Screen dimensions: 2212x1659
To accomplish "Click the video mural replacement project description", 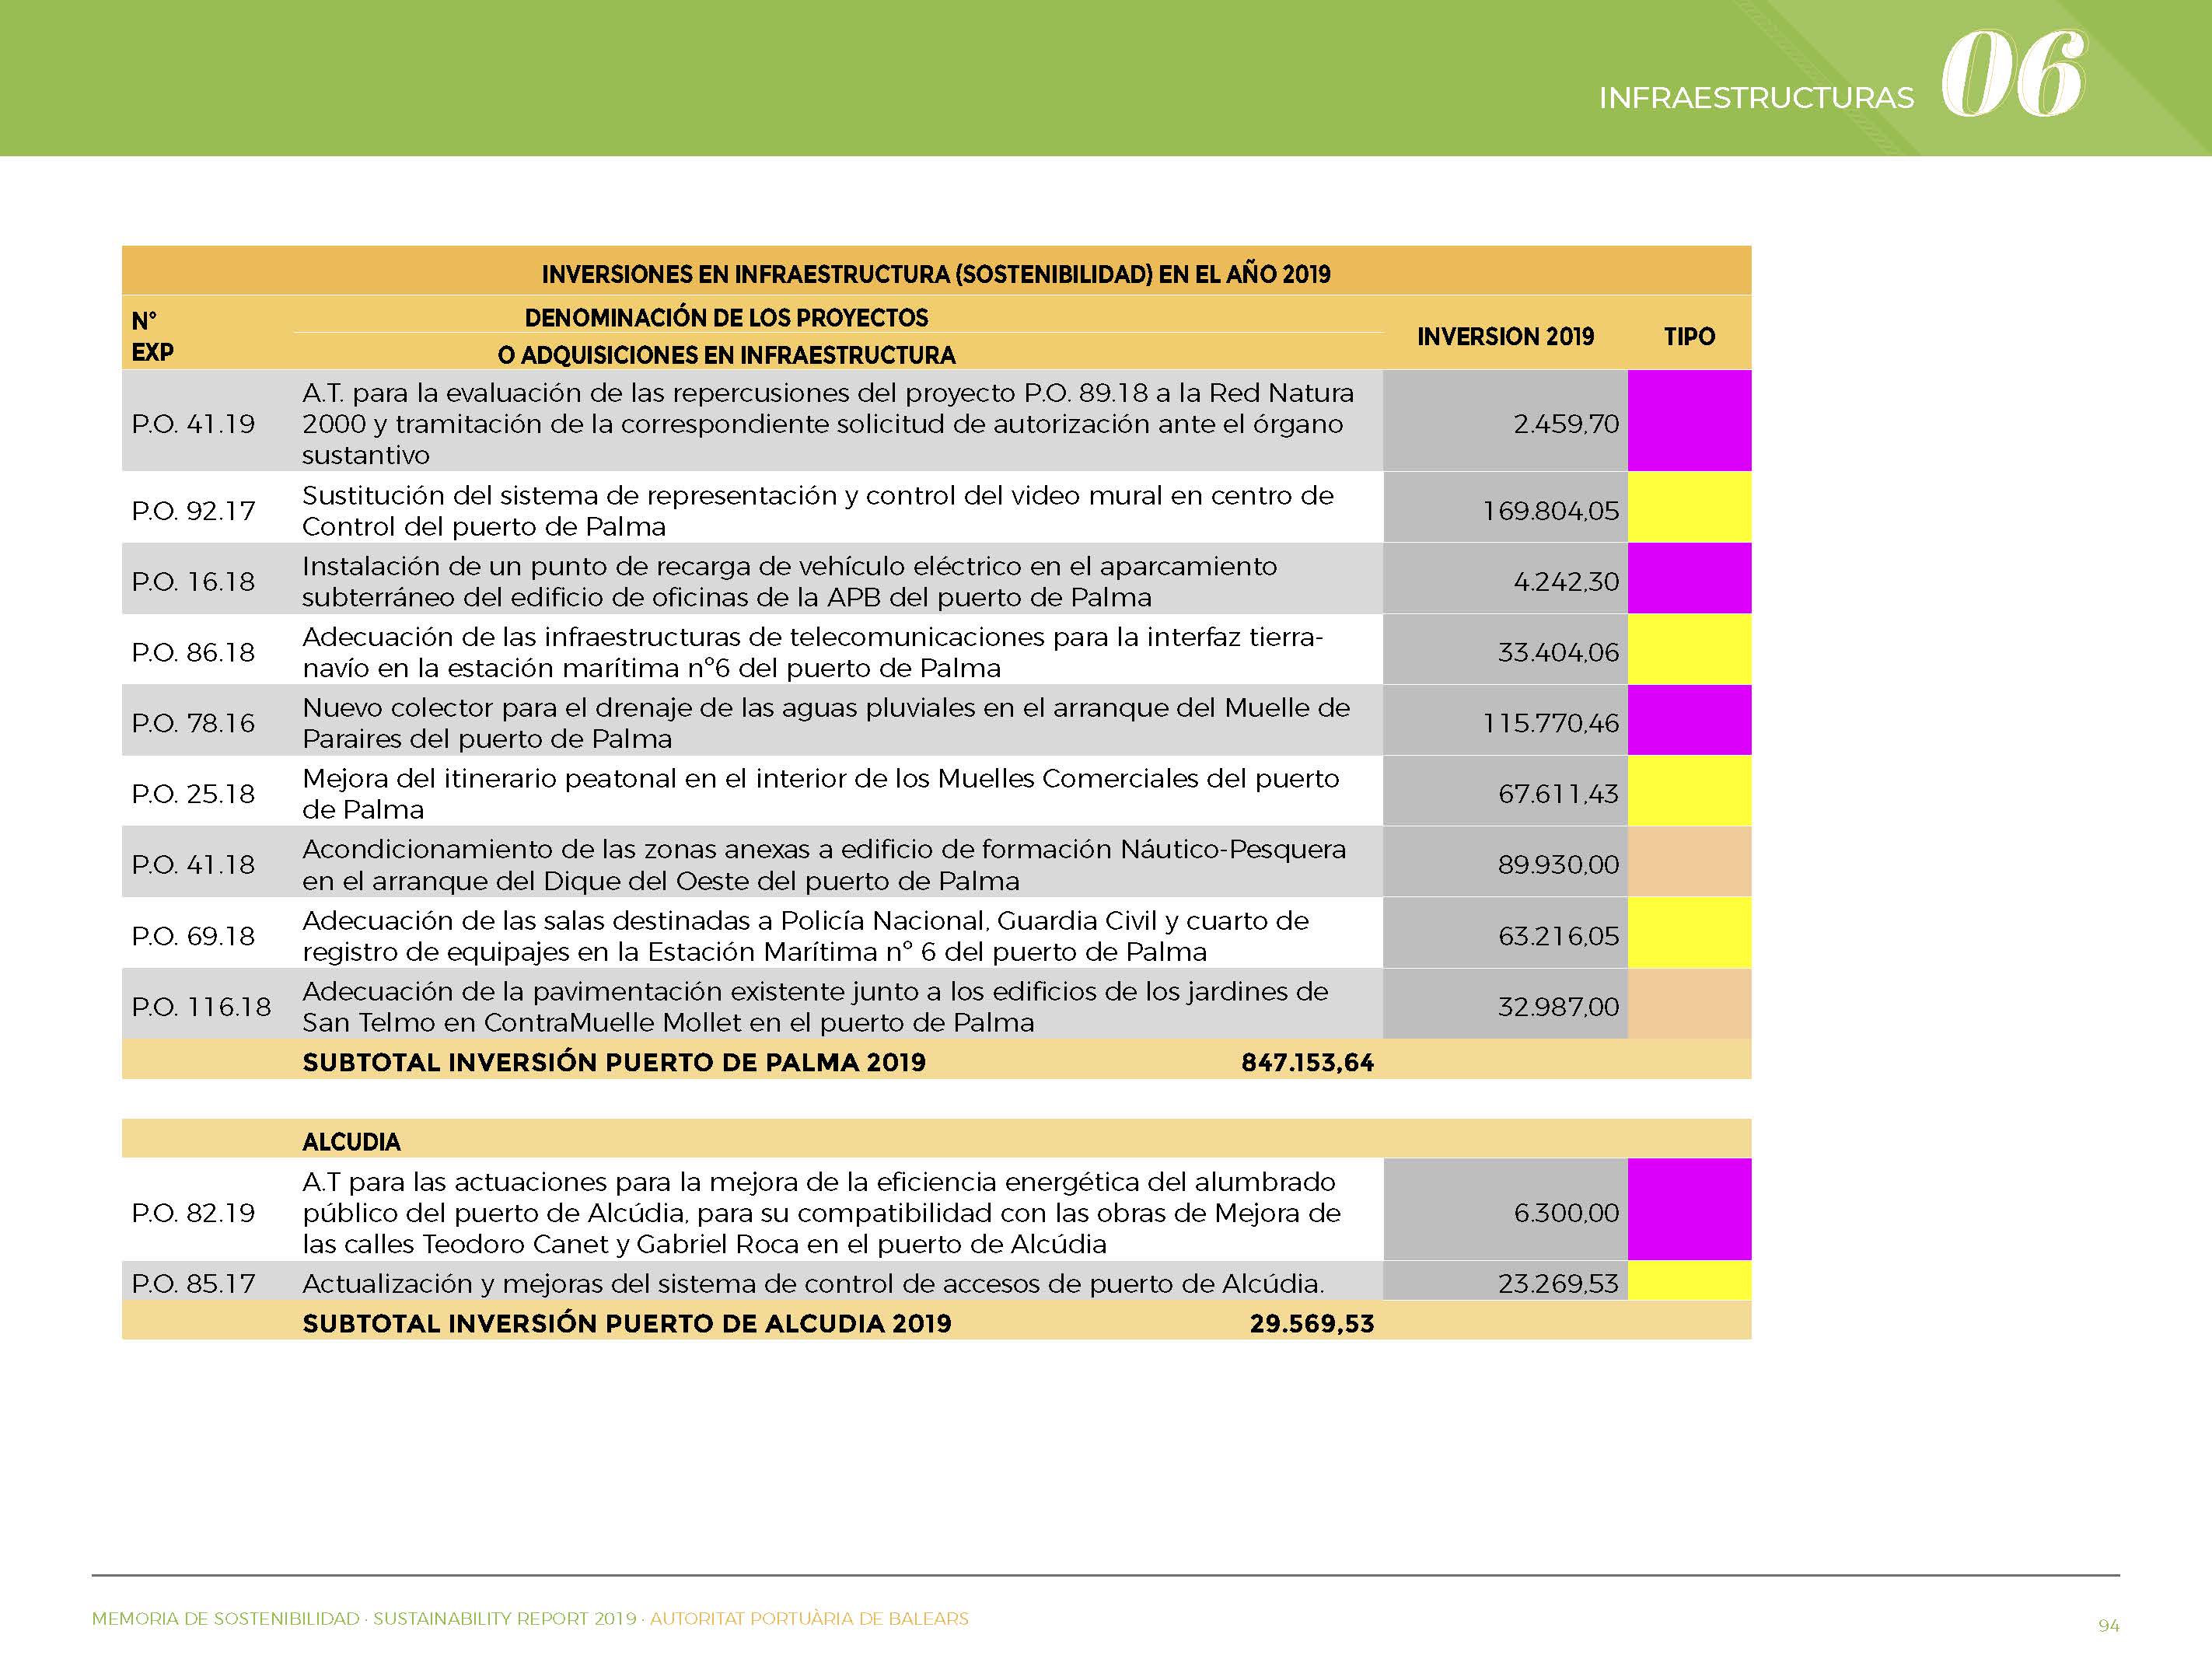I will point(818,511).
